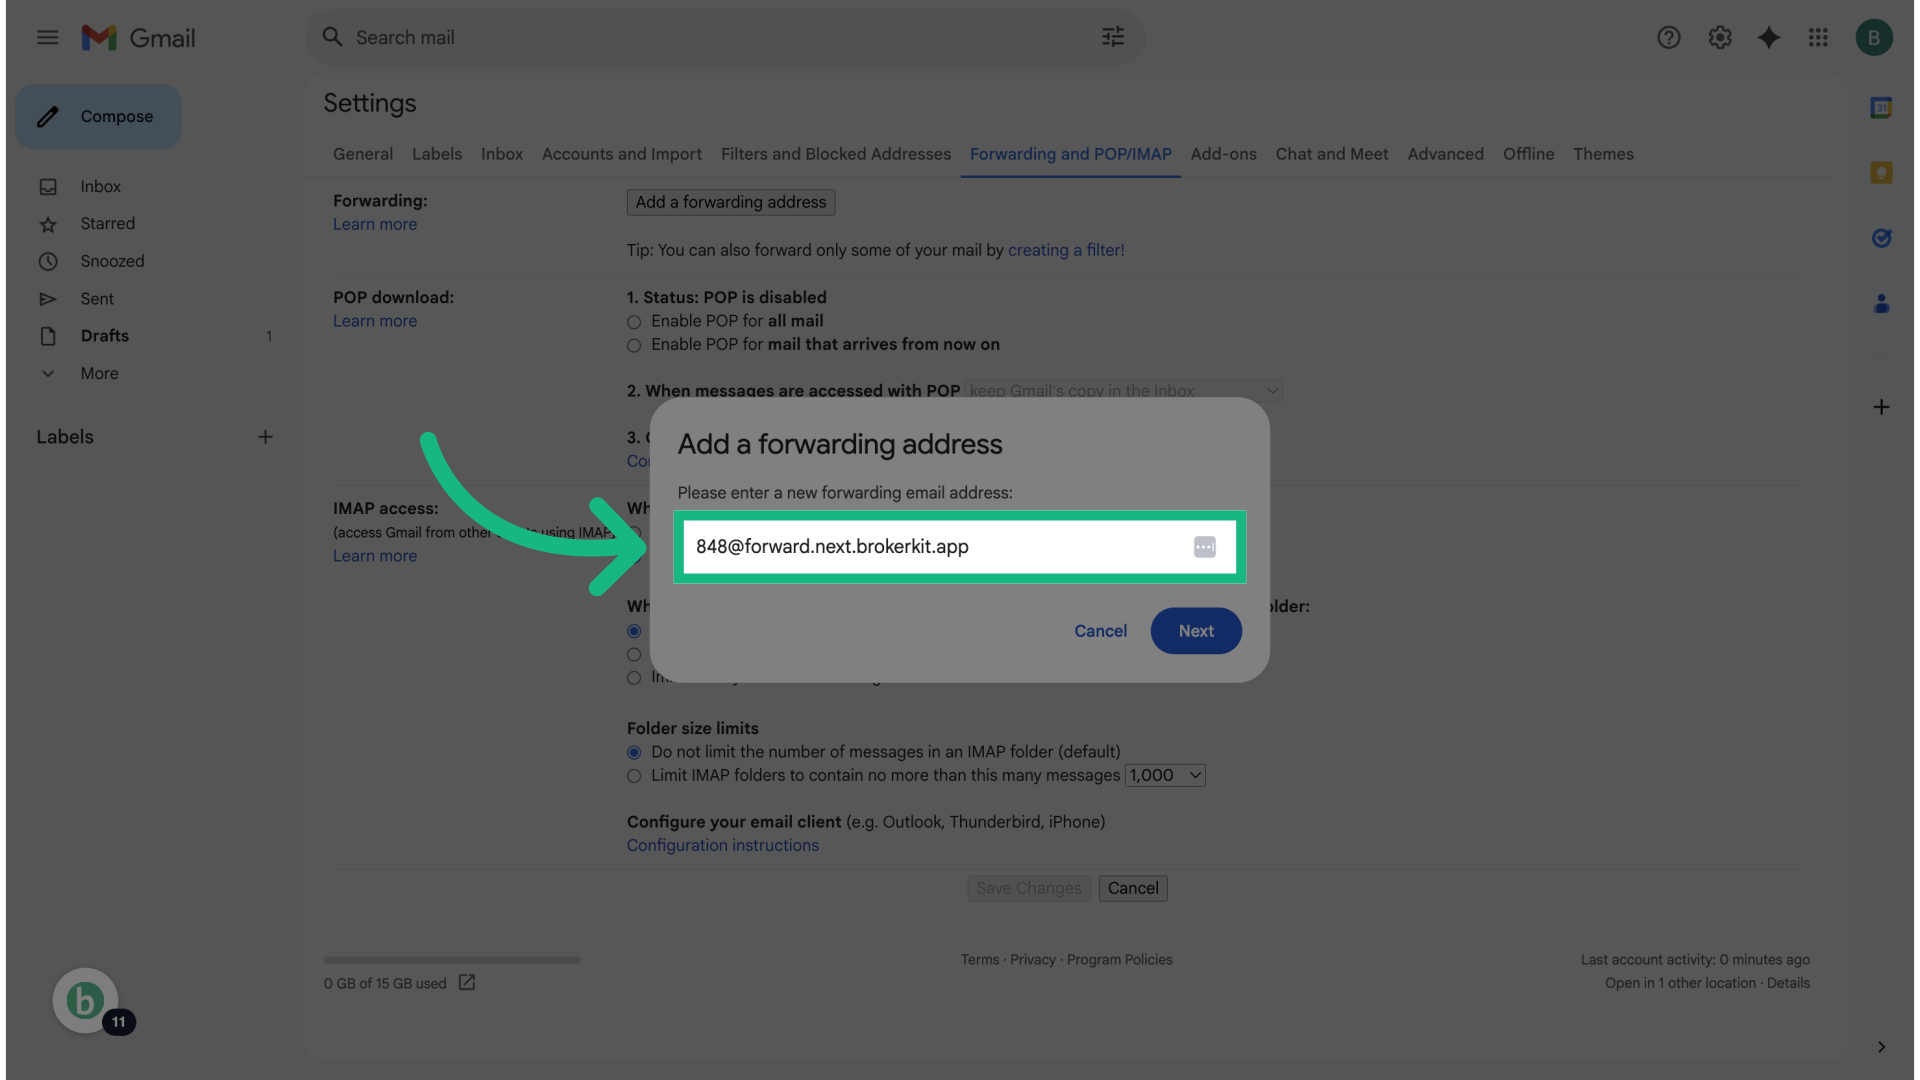Open the Themes settings tab
This screenshot has width=1920, height=1080.
[x=1603, y=154]
